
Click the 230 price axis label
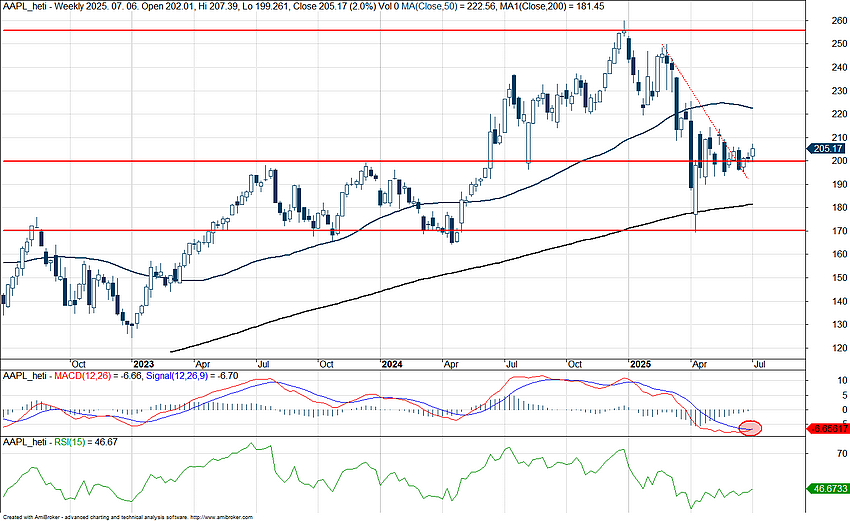839,91
